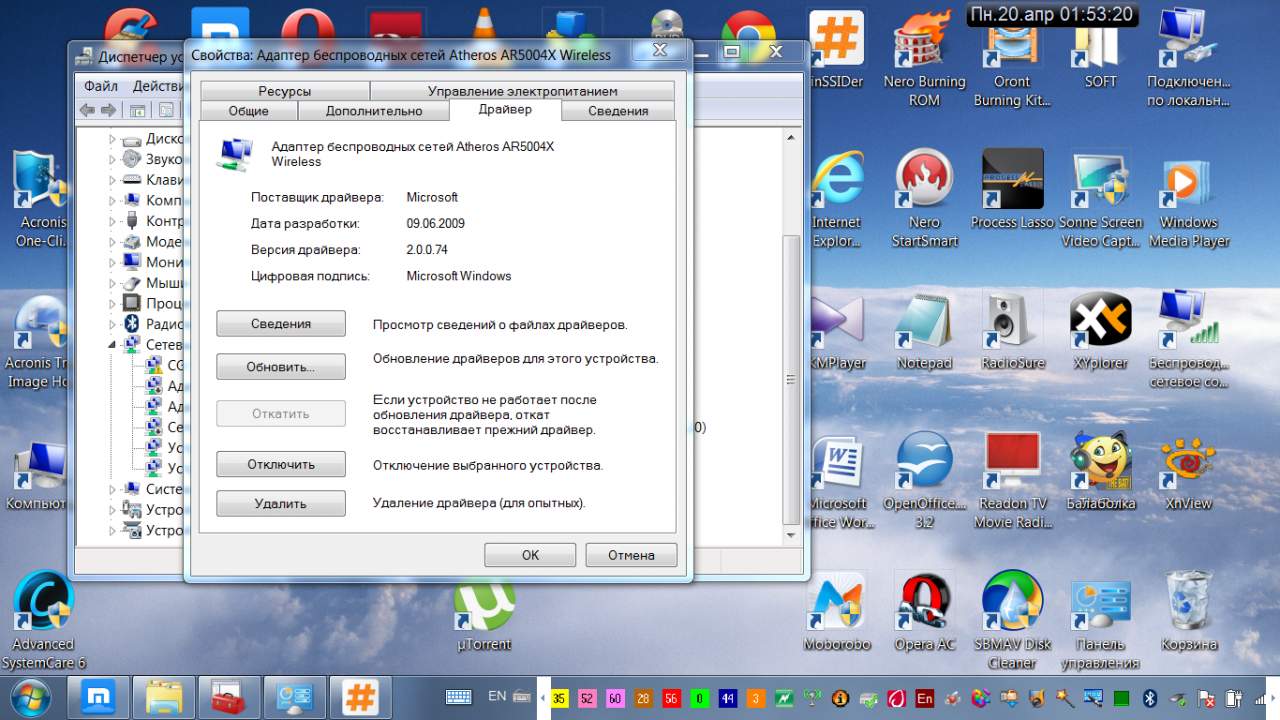Viewport: 1280px width, 720px height.
Task: Click the Bluetooth icon in system tray
Action: [1150, 697]
